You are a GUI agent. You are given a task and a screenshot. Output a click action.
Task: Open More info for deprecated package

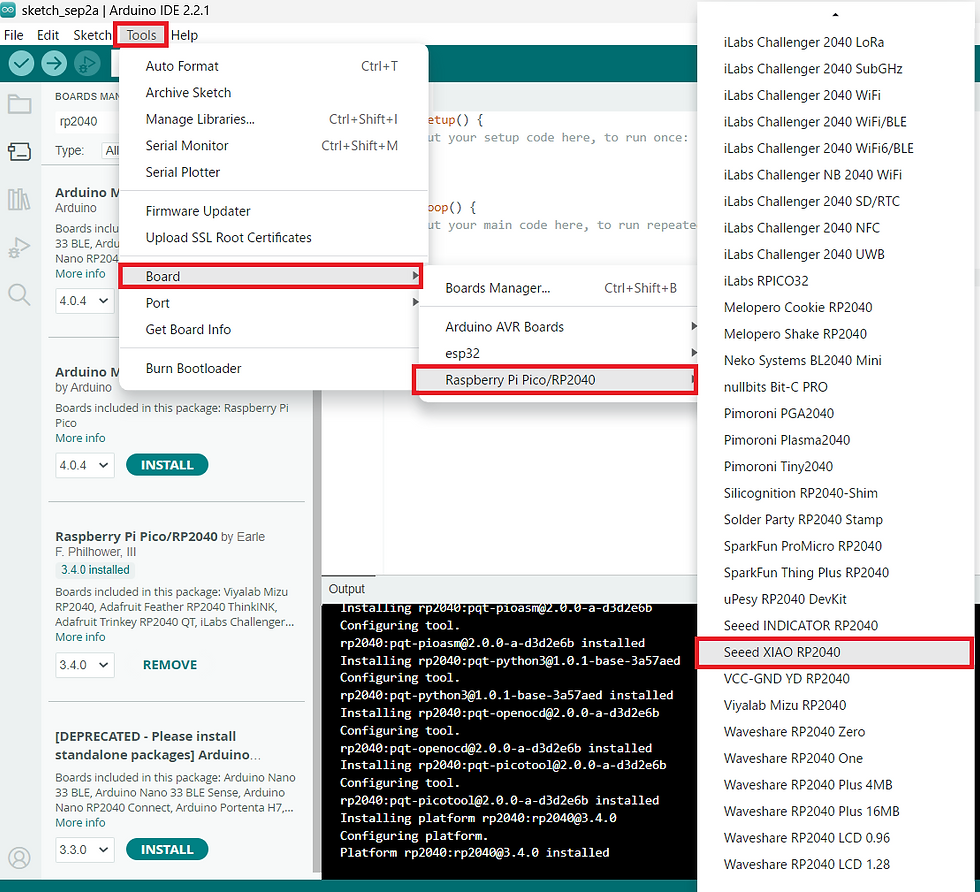tap(80, 823)
